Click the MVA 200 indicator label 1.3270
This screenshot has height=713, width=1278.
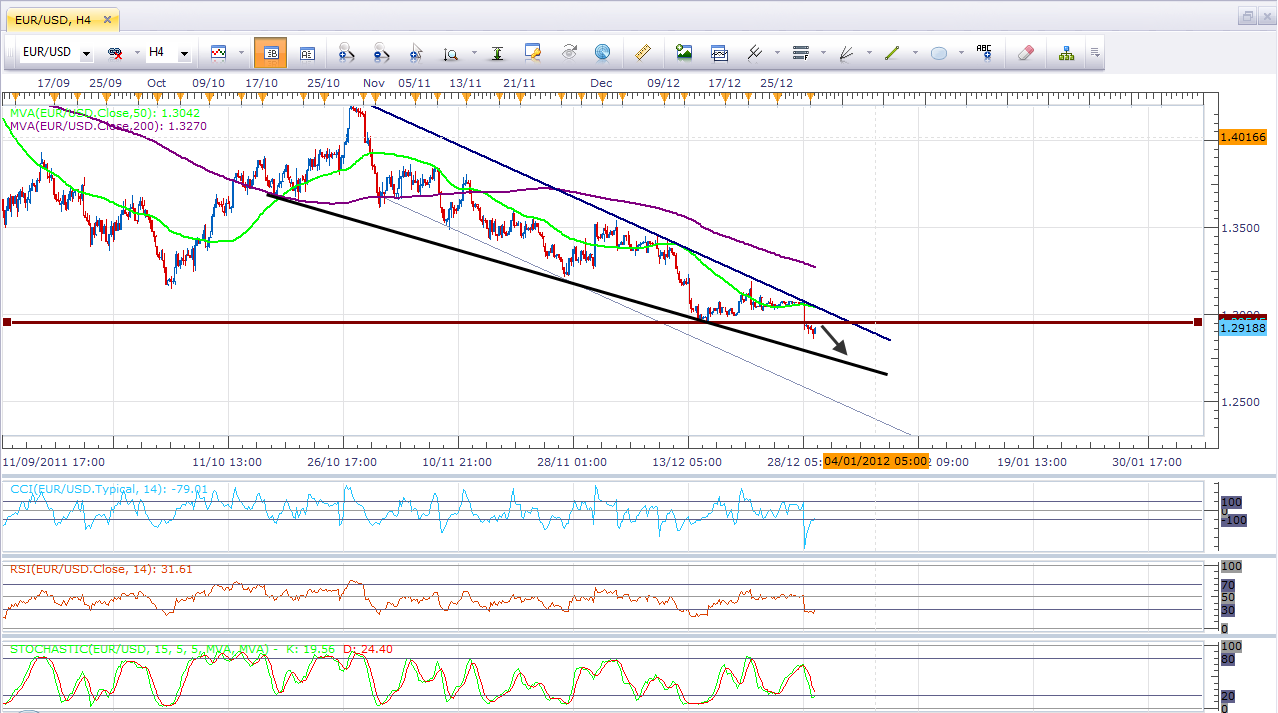(x=108, y=126)
